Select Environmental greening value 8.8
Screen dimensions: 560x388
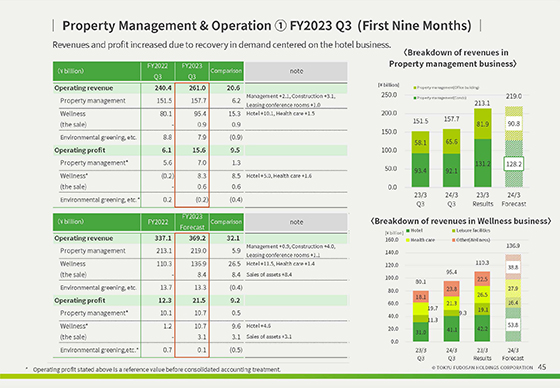168,138
